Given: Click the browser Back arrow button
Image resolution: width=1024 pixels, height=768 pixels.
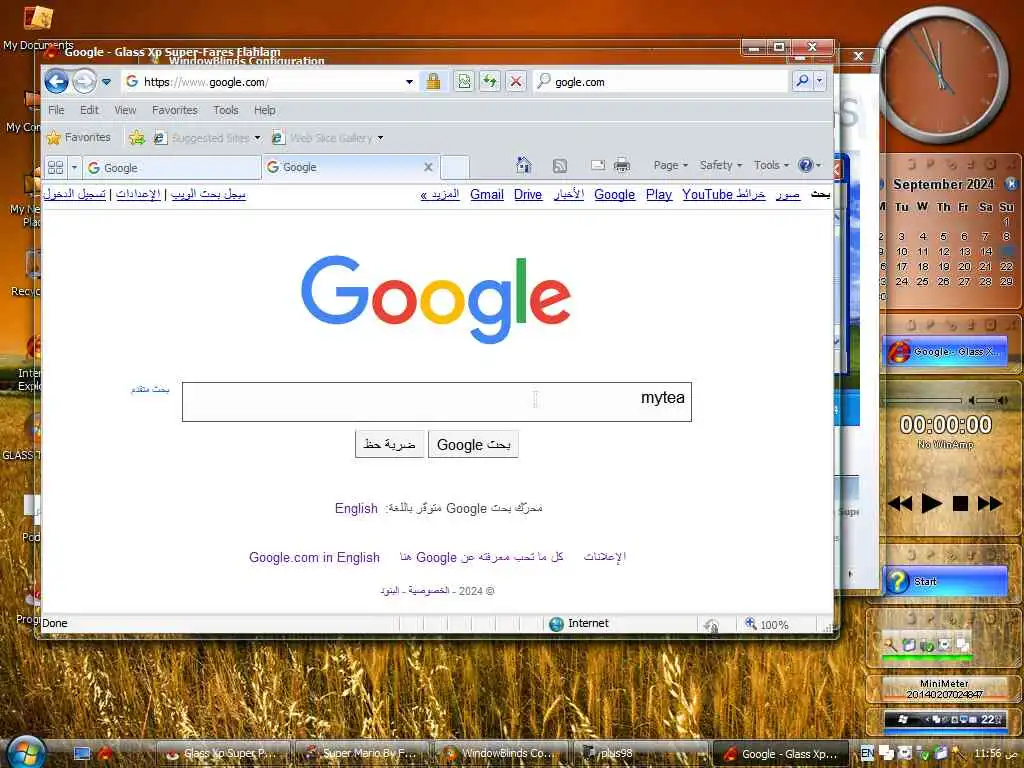Looking at the screenshot, I should click(57, 82).
